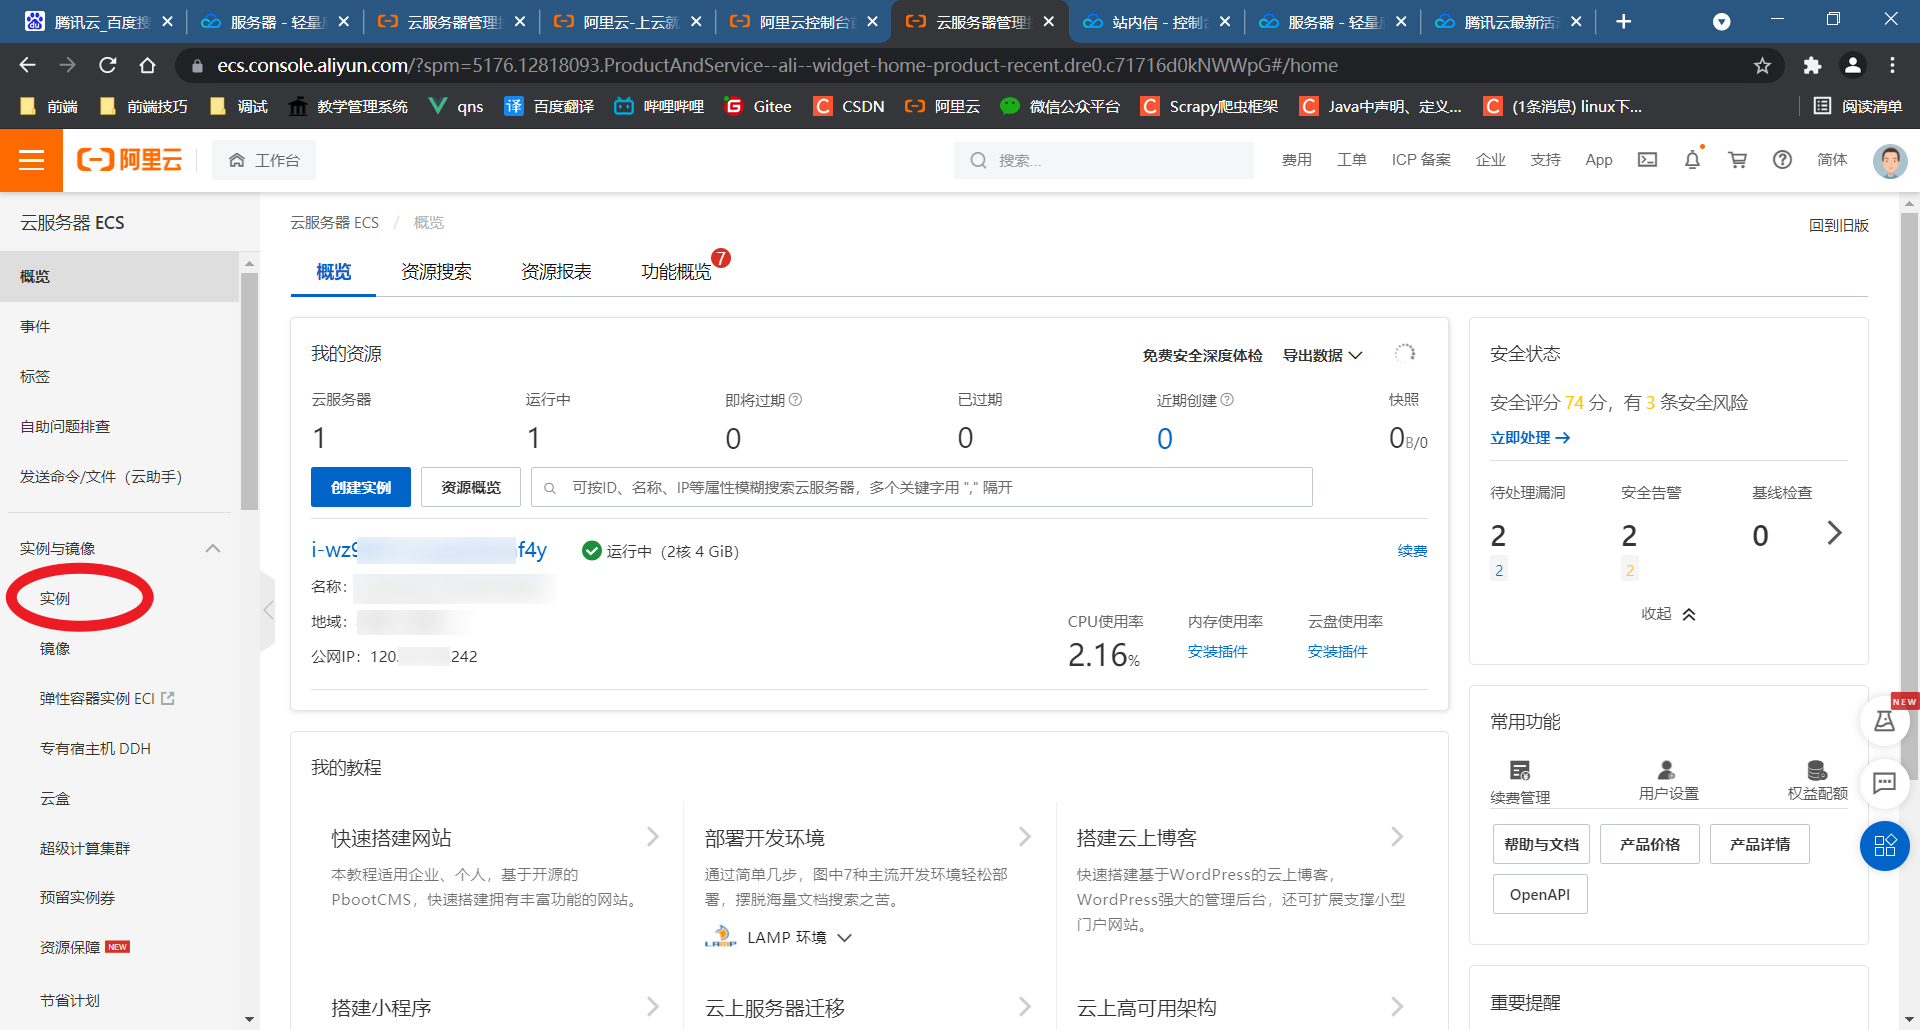Open the notification bell
The height and width of the screenshot is (1030, 1920).
pos(1692,160)
